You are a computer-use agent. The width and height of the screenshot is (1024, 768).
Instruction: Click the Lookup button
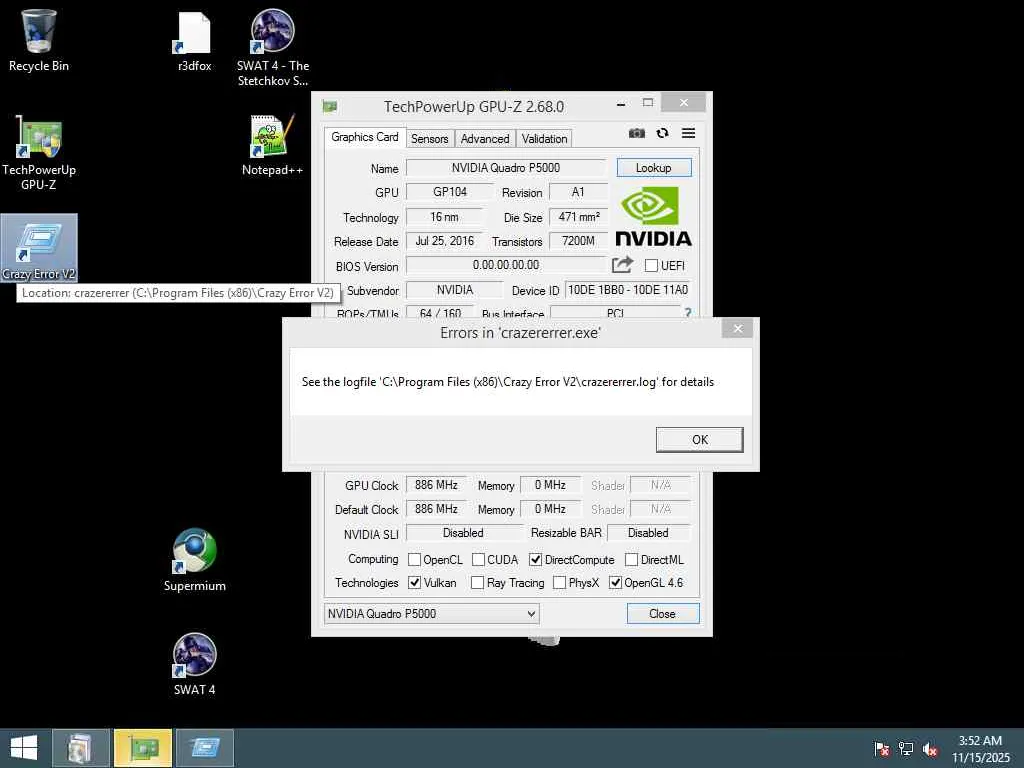click(x=654, y=168)
